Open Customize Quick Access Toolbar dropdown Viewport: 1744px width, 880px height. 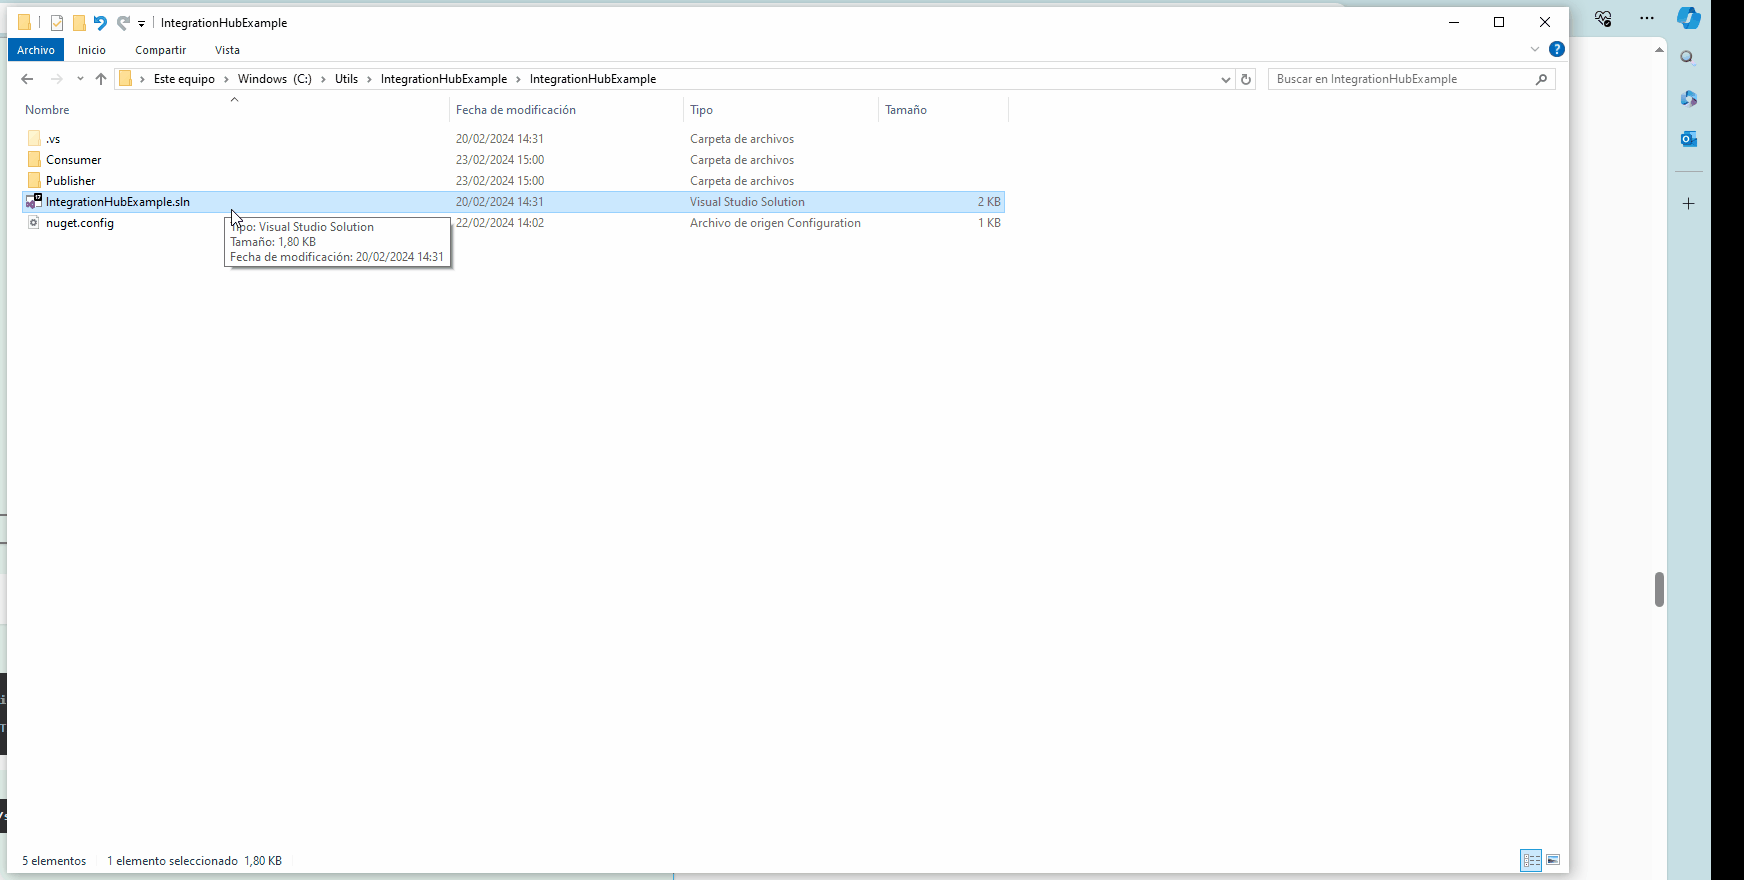pyautogui.click(x=141, y=23)
